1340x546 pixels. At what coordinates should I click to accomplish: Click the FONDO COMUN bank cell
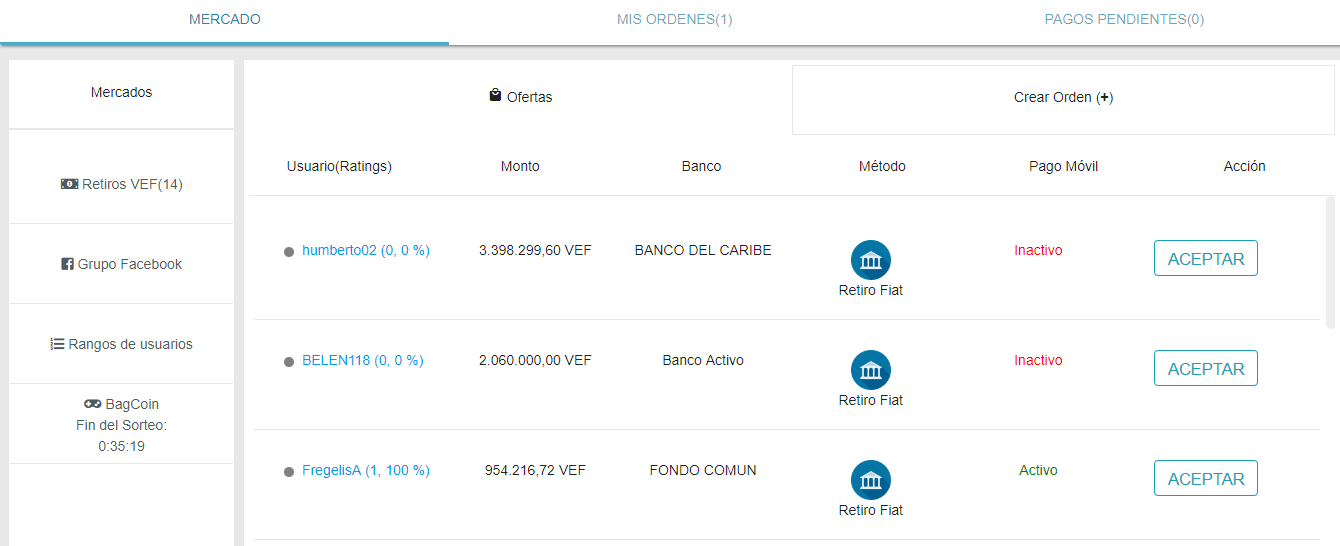coord(703,470)
